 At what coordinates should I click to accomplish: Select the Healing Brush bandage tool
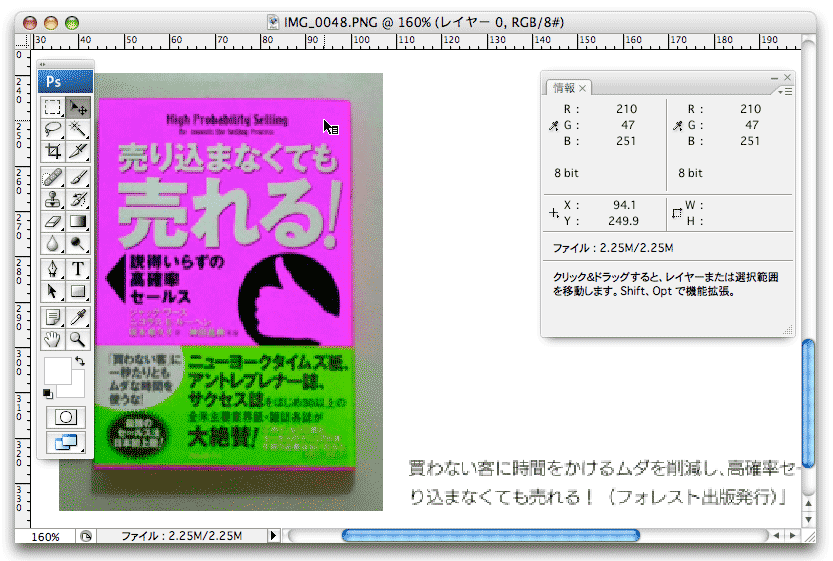[x=53, y=177]
